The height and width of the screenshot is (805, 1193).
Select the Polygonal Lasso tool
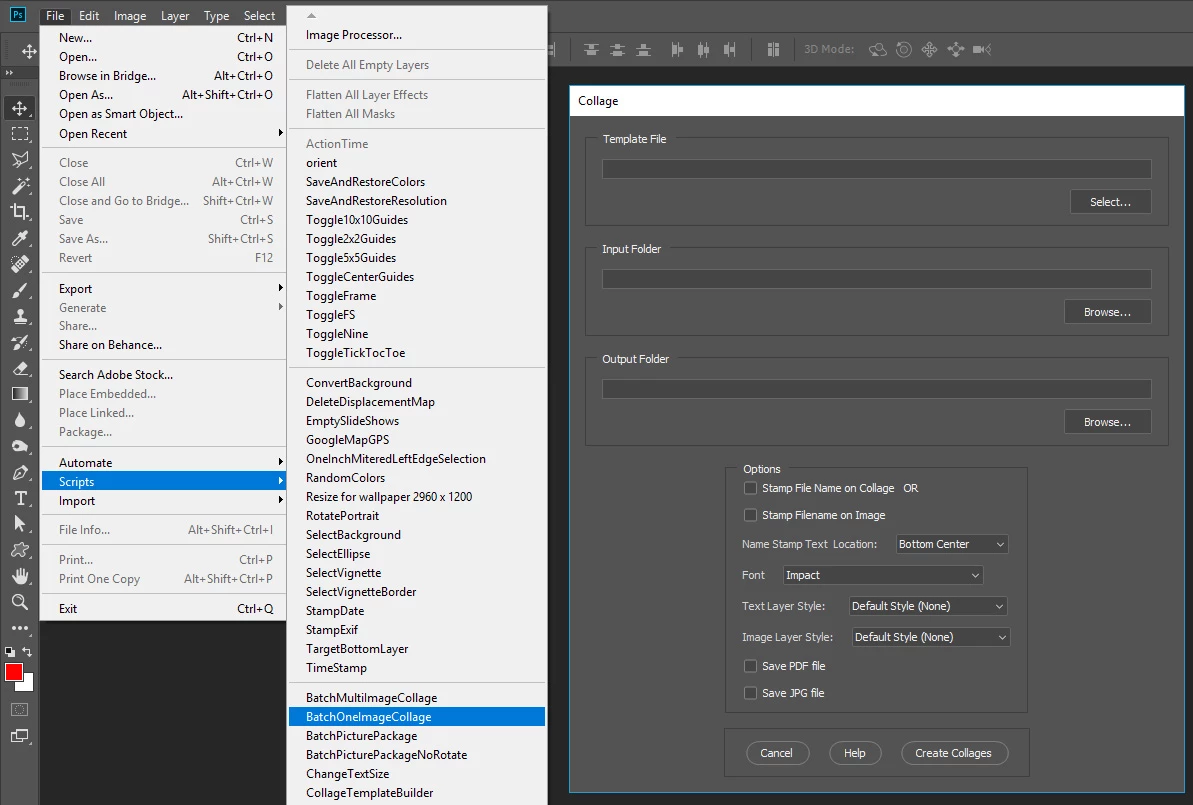point(20,160)
